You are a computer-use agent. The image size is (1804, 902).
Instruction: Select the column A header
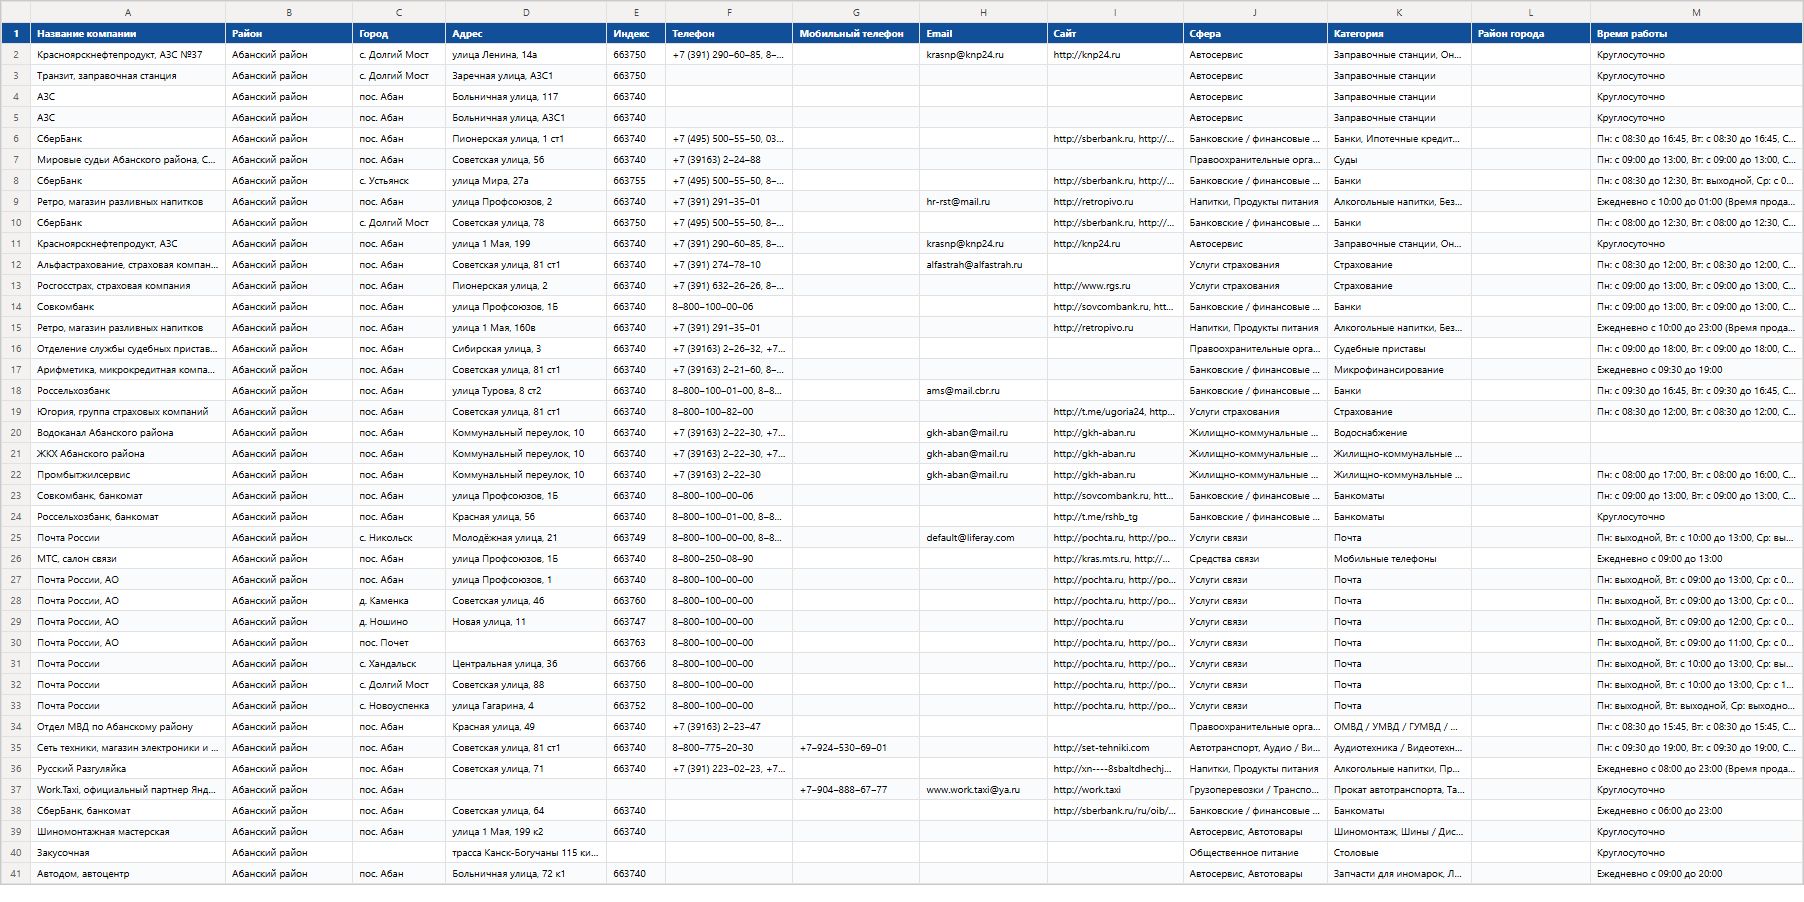click(128, 12)
